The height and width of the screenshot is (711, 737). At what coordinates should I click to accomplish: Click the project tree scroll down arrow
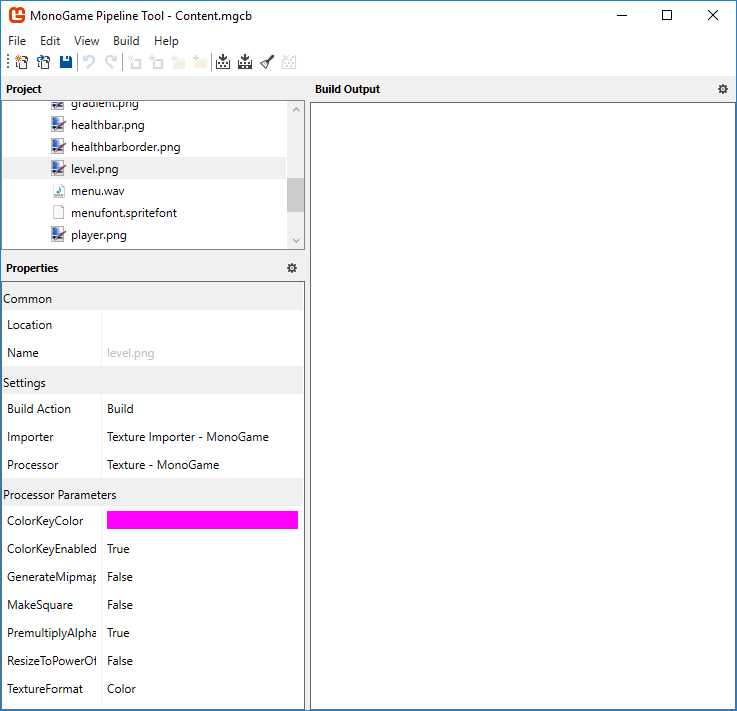click(296, 240)
